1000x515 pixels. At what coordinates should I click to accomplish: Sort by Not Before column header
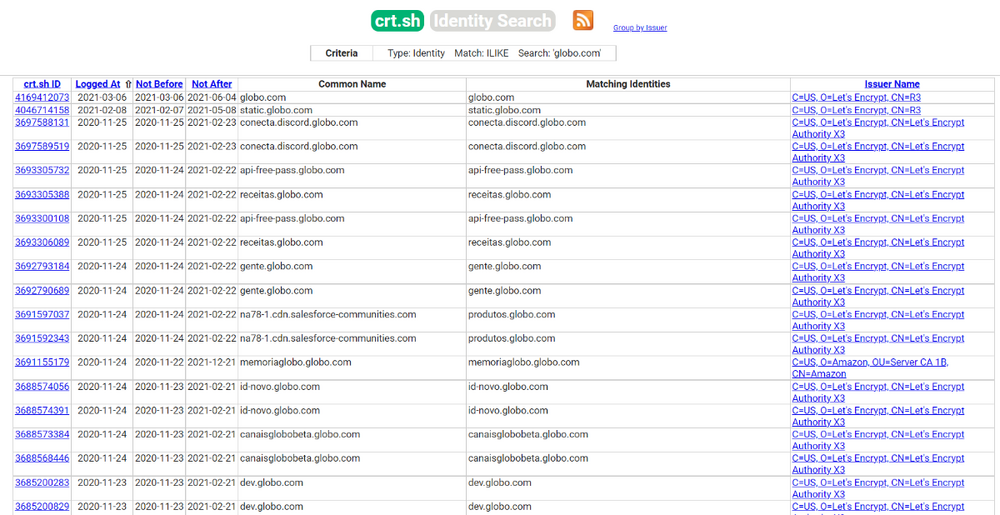click(159, 84)
